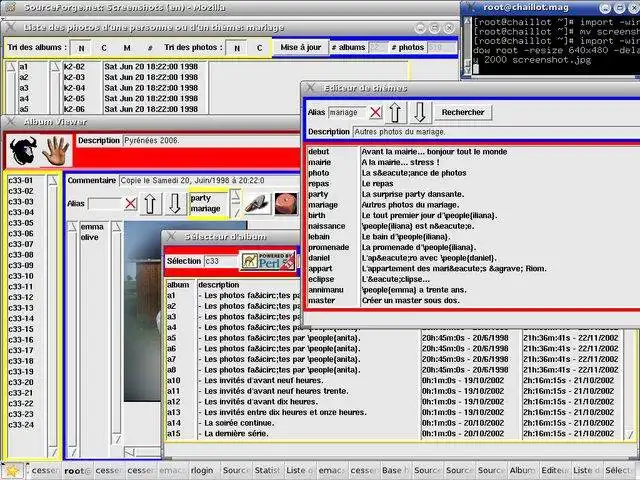This screenshot has width=640, height=480.
Task: Select album a15 row La dernière série
Action: point(236,433)
